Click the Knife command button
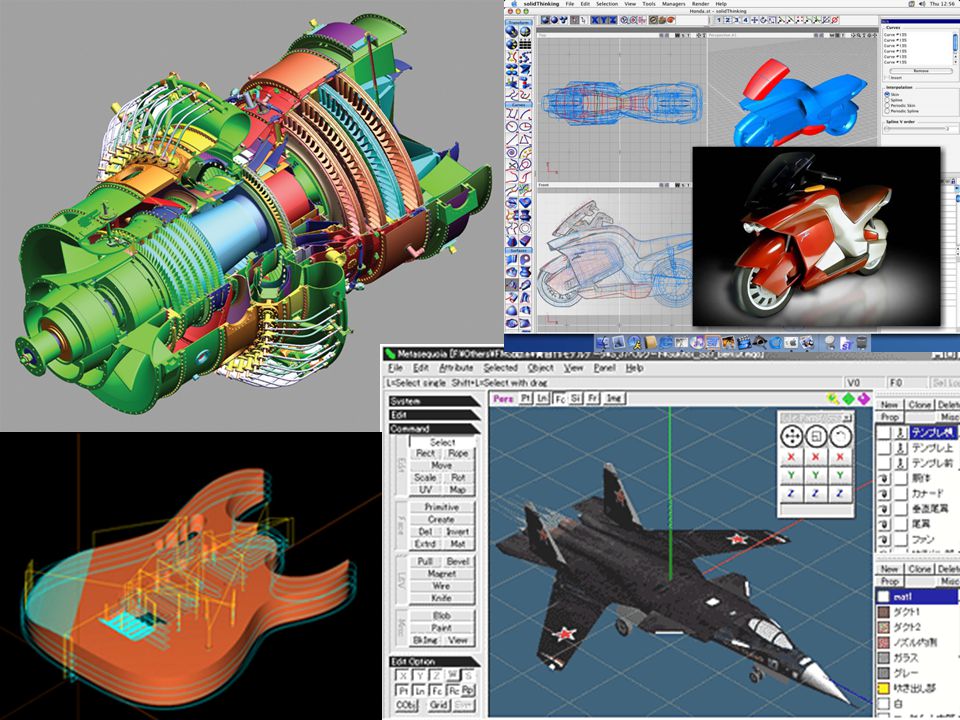 coord(441,598)
